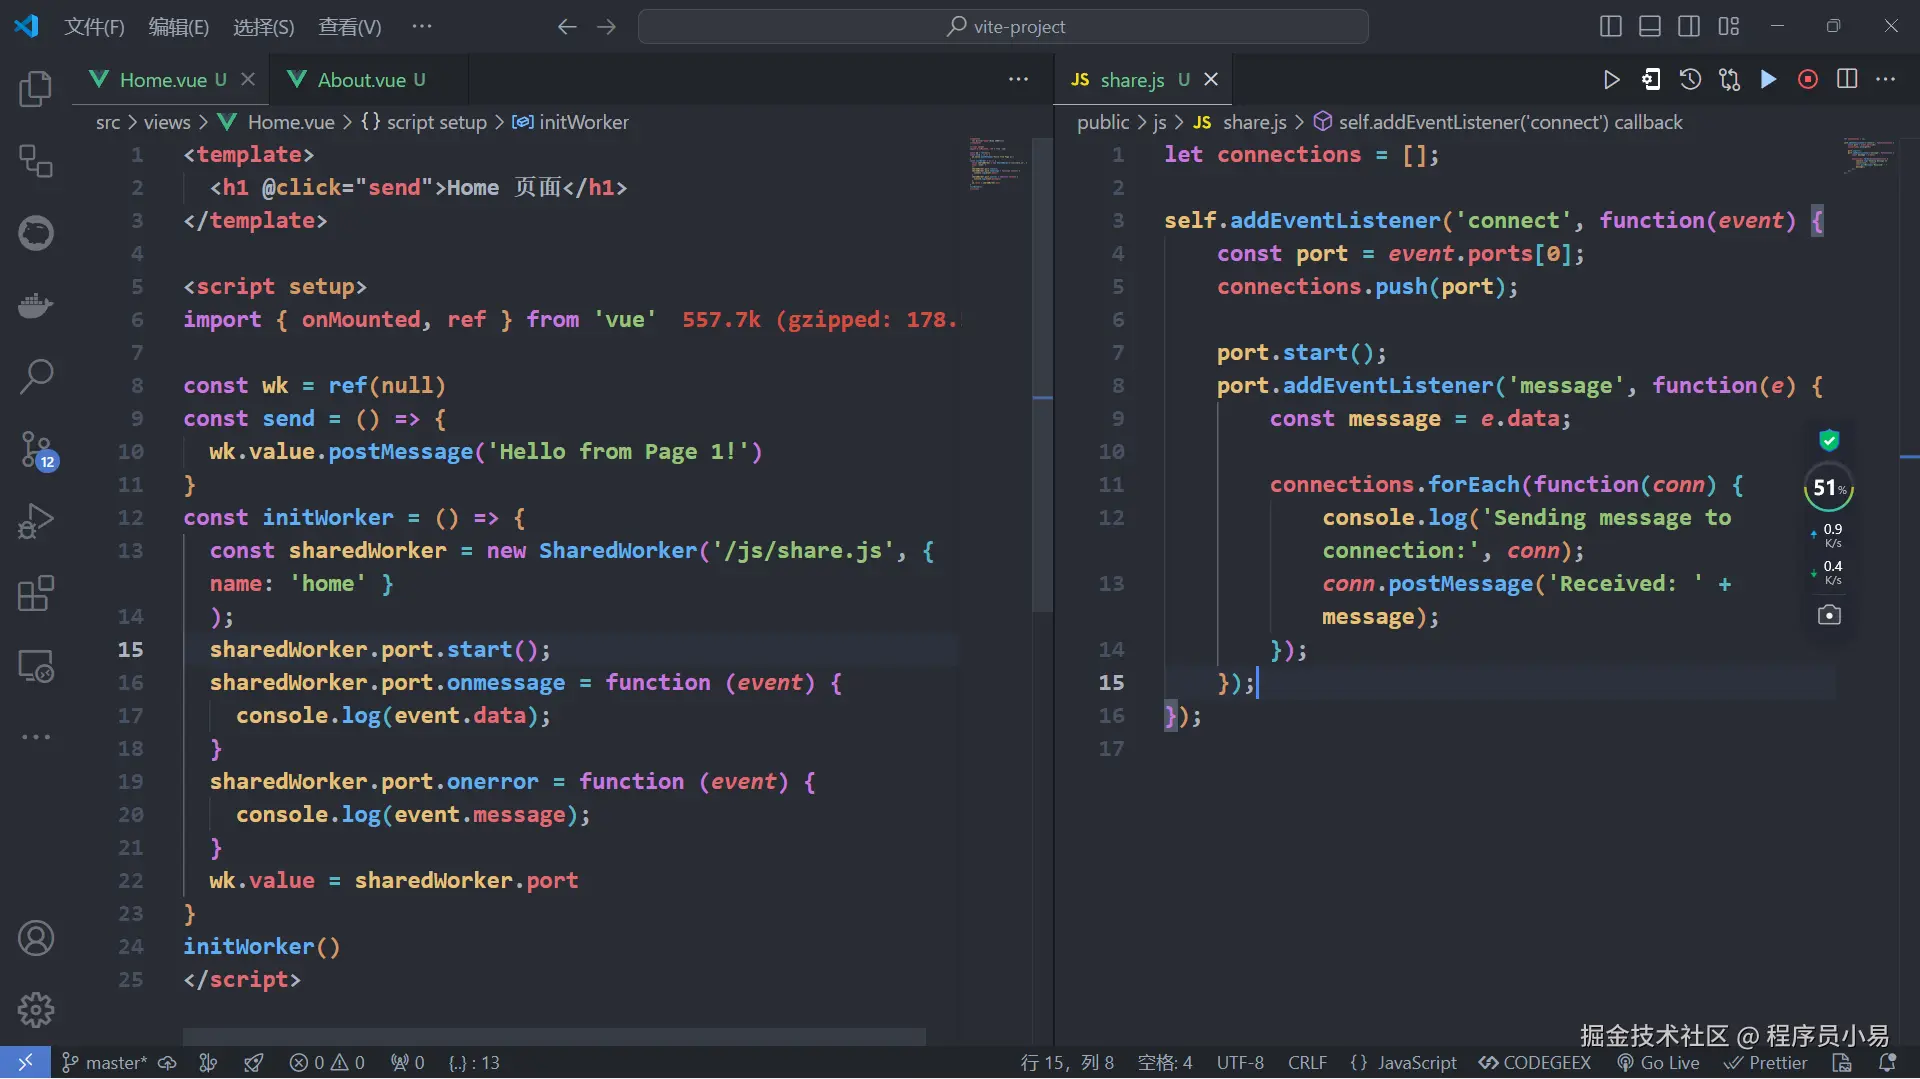Open the 文件(F) menu
Viewport: 1920px width, 1079px height.
point(94,27)
